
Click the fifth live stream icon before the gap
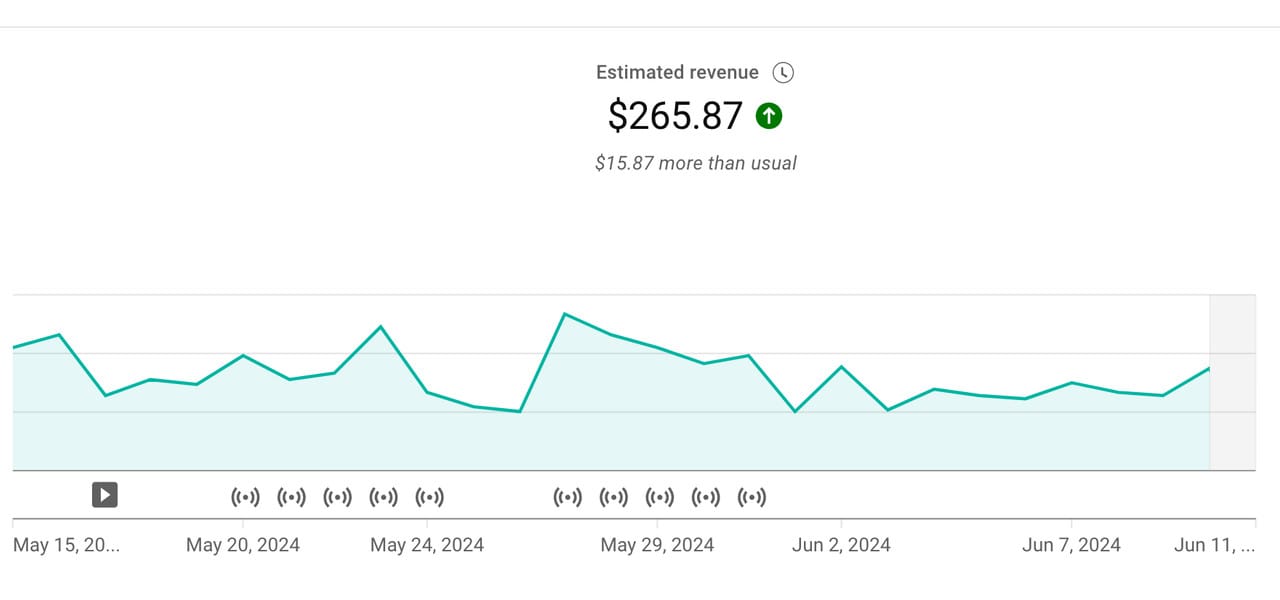[429, 497]
